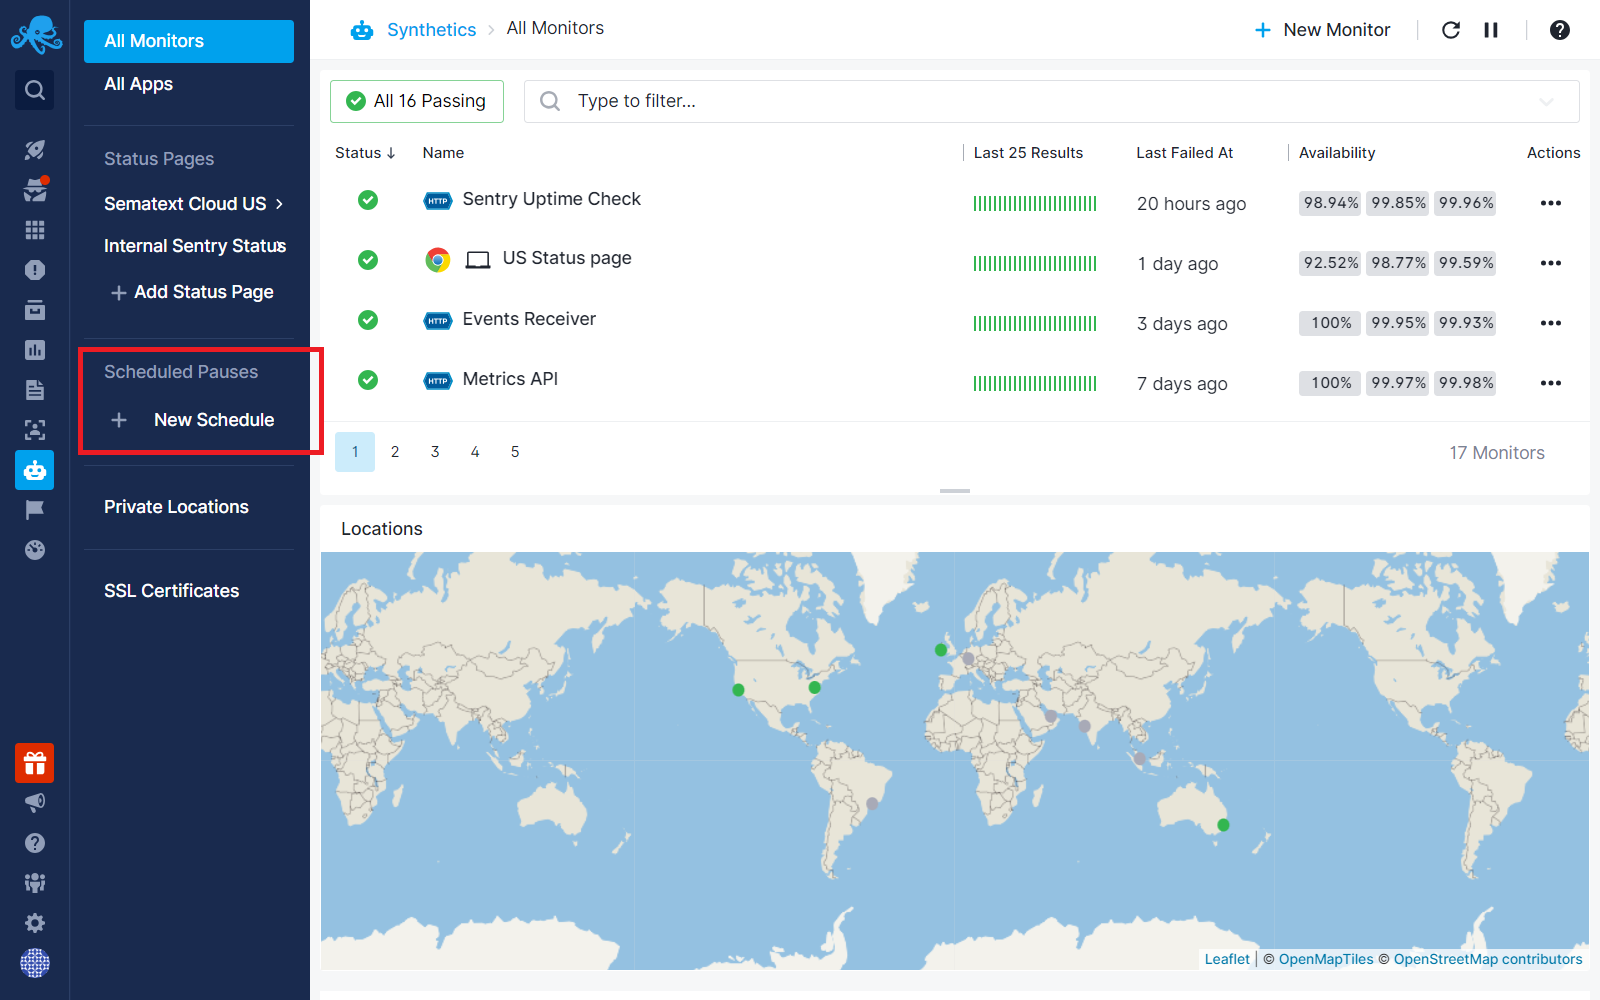Open the Leaflet attribution link
1600x1000 pixels.
pyautogui.click(x=1227, y=959)
